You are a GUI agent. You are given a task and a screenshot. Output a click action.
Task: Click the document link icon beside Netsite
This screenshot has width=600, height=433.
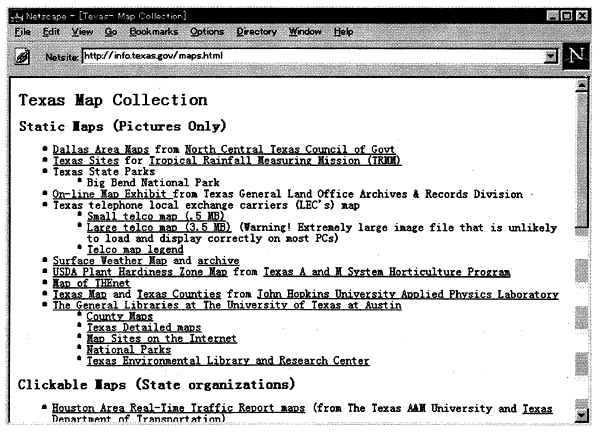[22, 57]
